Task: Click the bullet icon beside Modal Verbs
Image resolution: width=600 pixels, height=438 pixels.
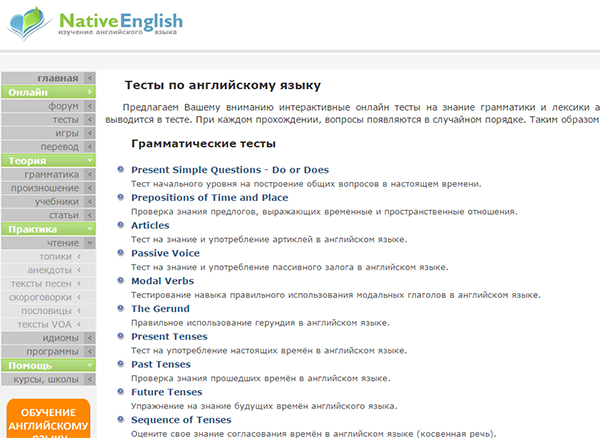Action: pyautogui.click(x=122, y=282)
